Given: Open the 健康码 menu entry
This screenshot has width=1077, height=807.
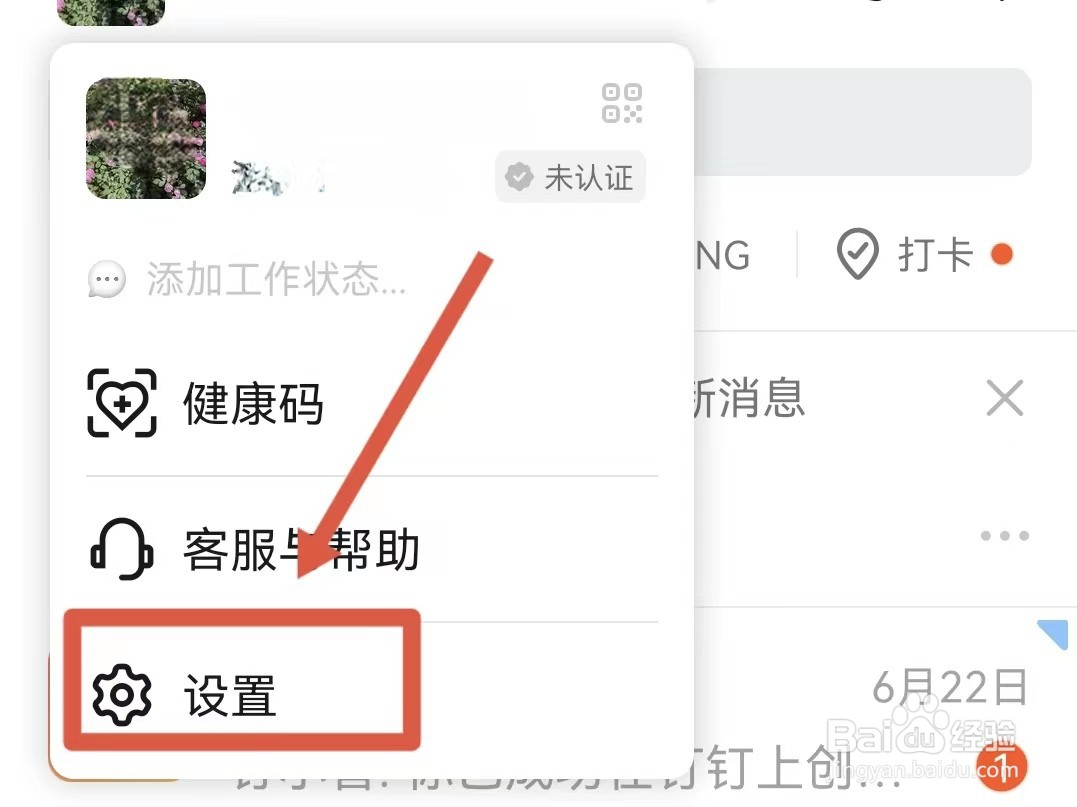Looking at the screenshot, I should (x=372, y=404).
